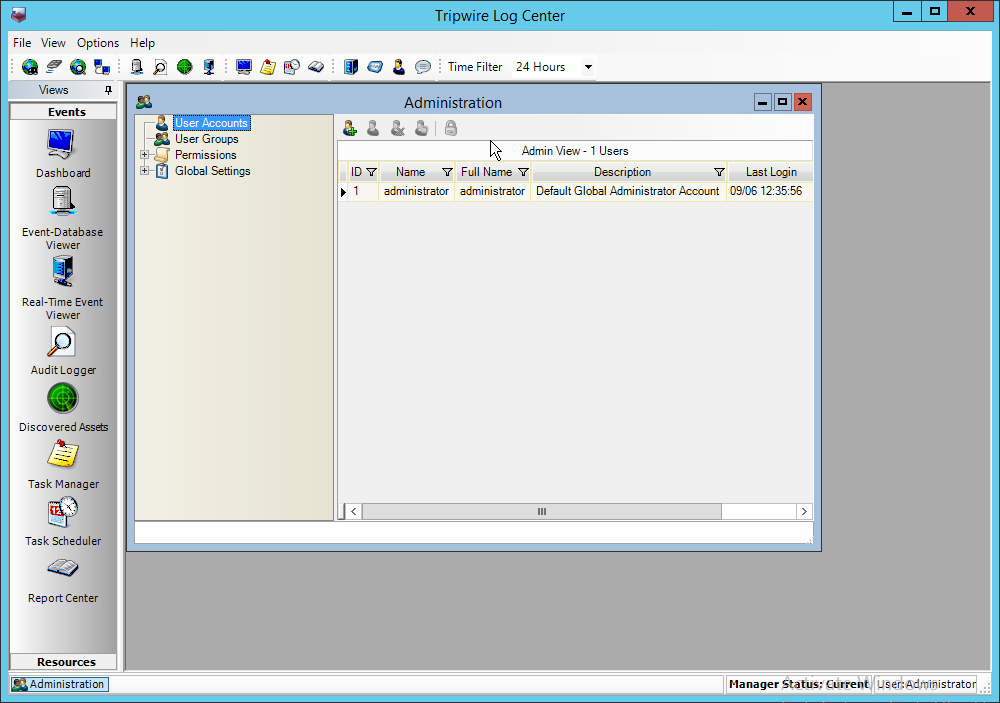Screen dimensions: 1000x703
Task: Select the Global Settings tree item
Action: [x=212, y=171]
